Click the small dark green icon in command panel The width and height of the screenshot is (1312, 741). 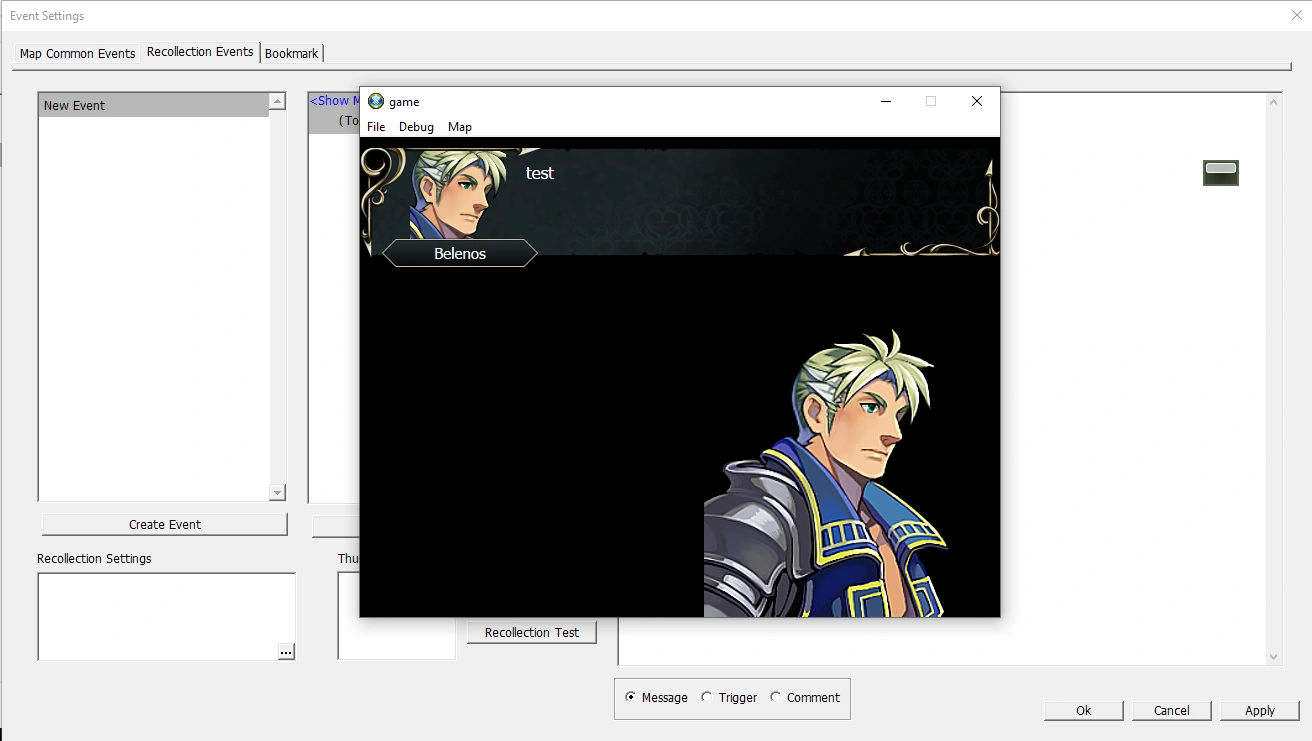(x=1221, y=173)
